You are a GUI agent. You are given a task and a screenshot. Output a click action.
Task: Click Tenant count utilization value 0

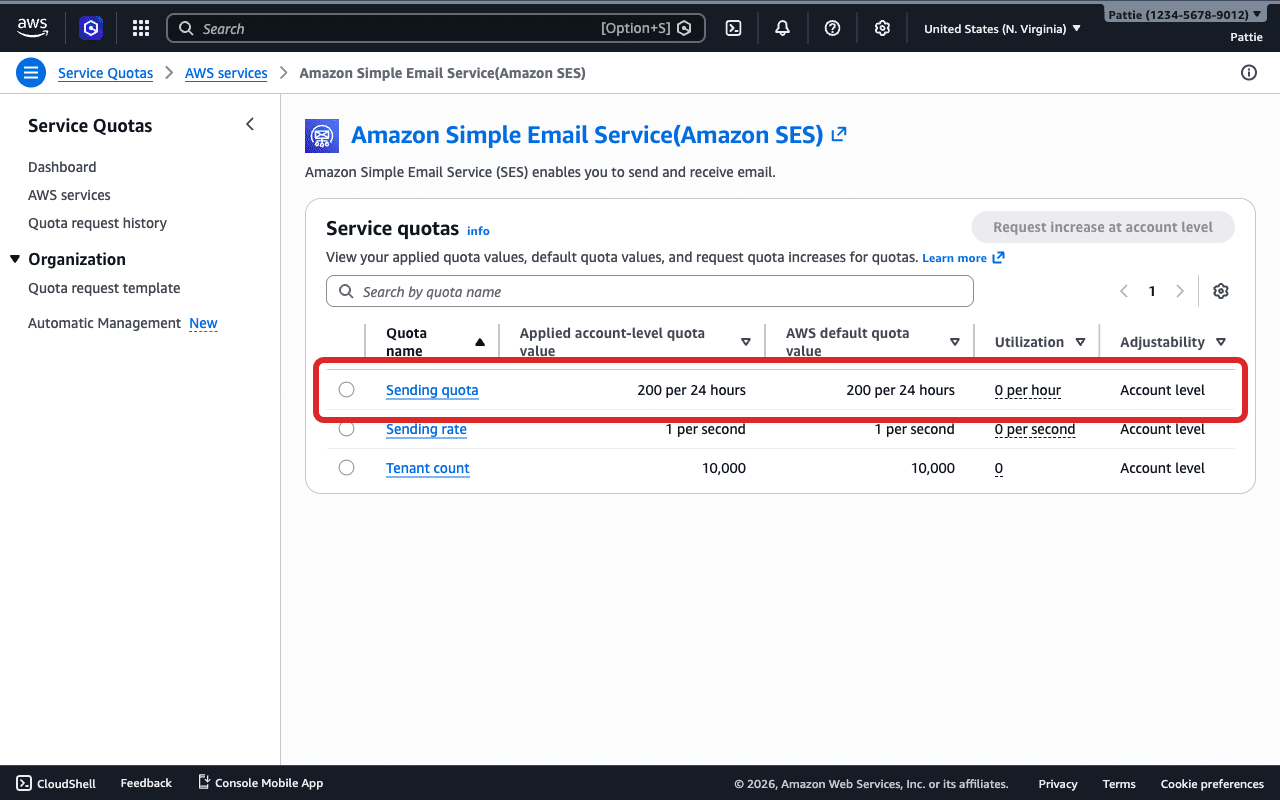tap(999, 468)
